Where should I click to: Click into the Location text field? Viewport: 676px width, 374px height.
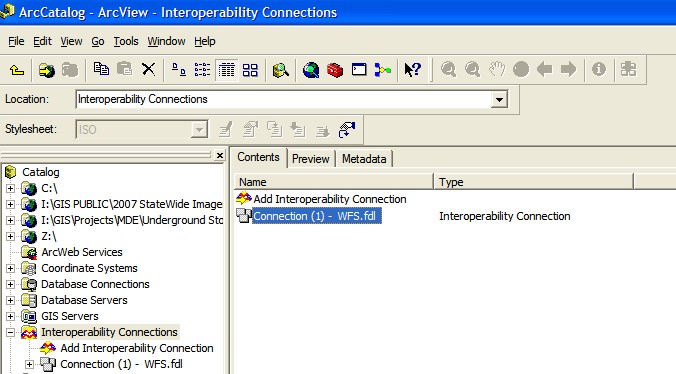tap(283, 100)
